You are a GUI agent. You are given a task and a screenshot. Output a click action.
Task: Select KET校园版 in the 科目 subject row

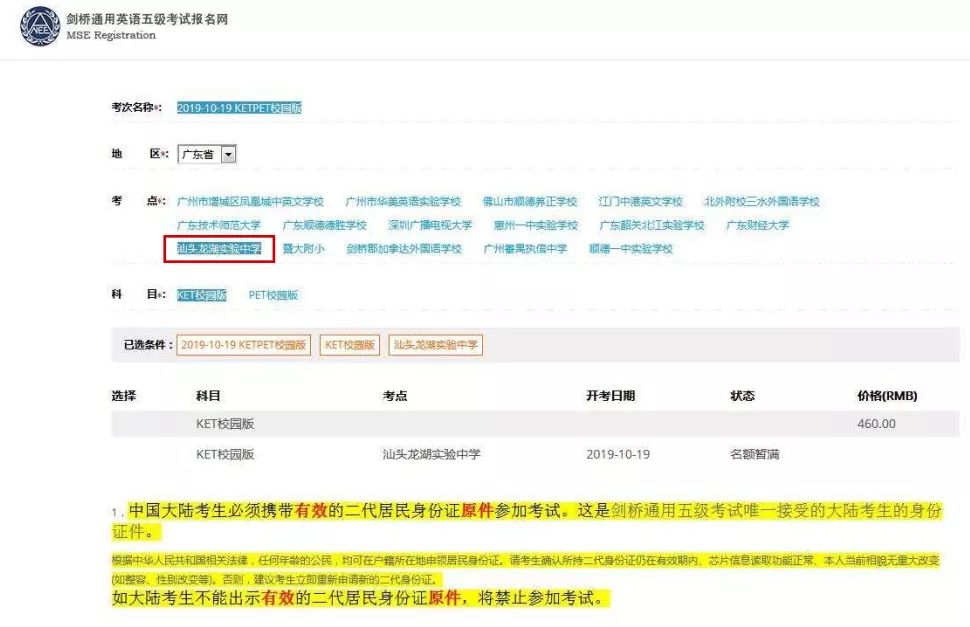point(202,295)
